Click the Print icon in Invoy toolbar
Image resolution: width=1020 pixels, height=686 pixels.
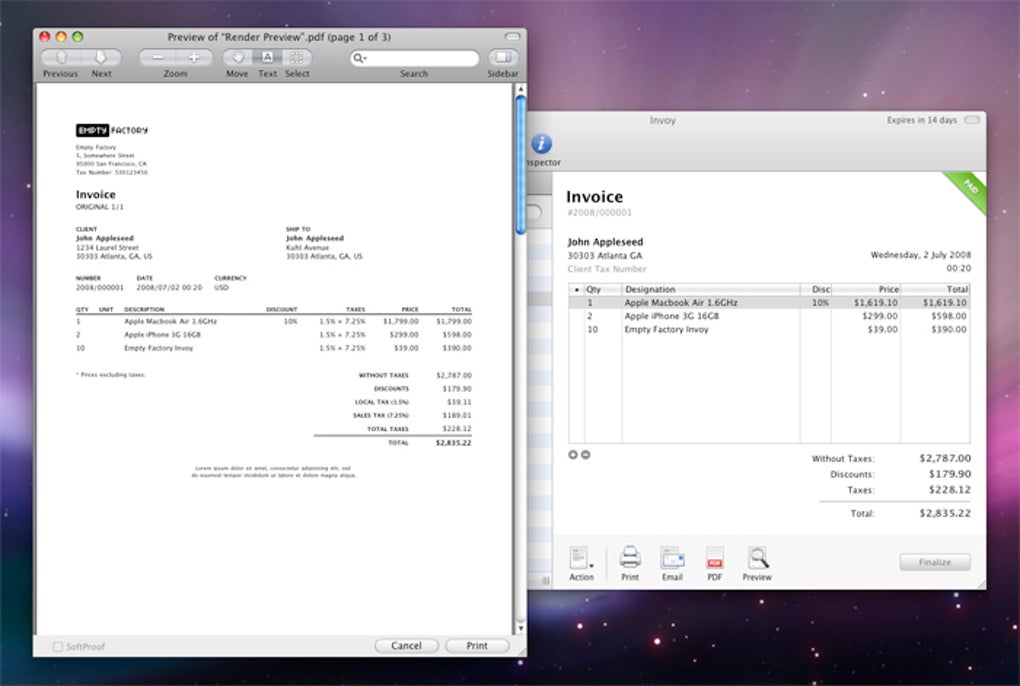tap(630, 558)
